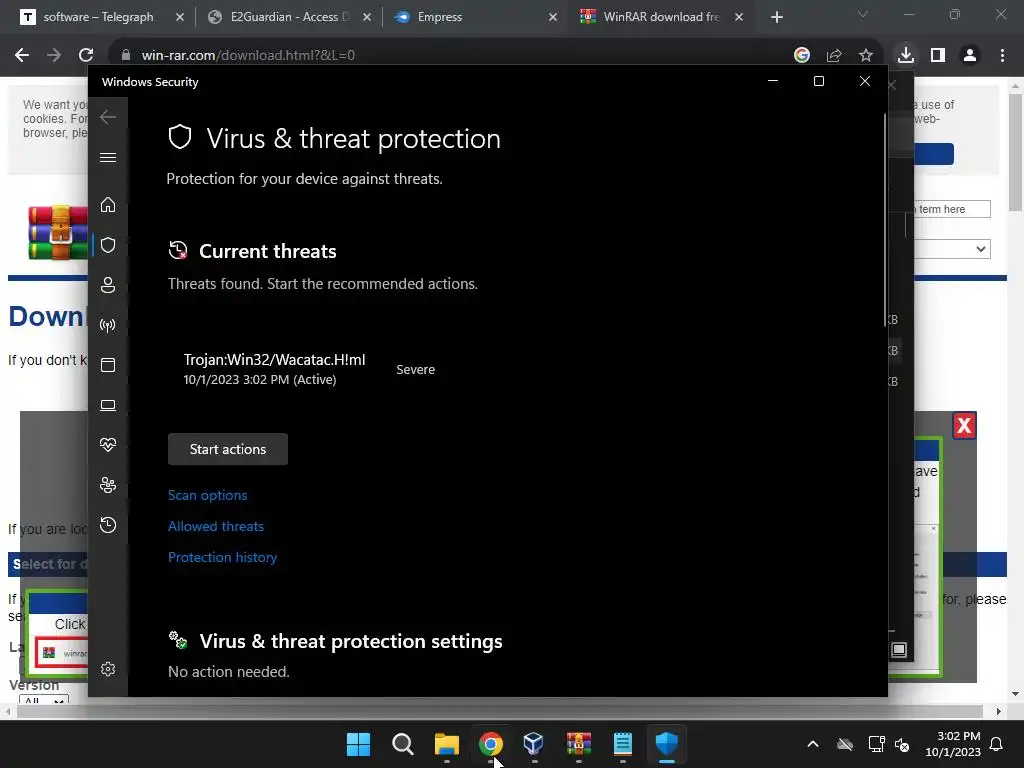Open File Explorer from taskbar

[x=447, y=744]
